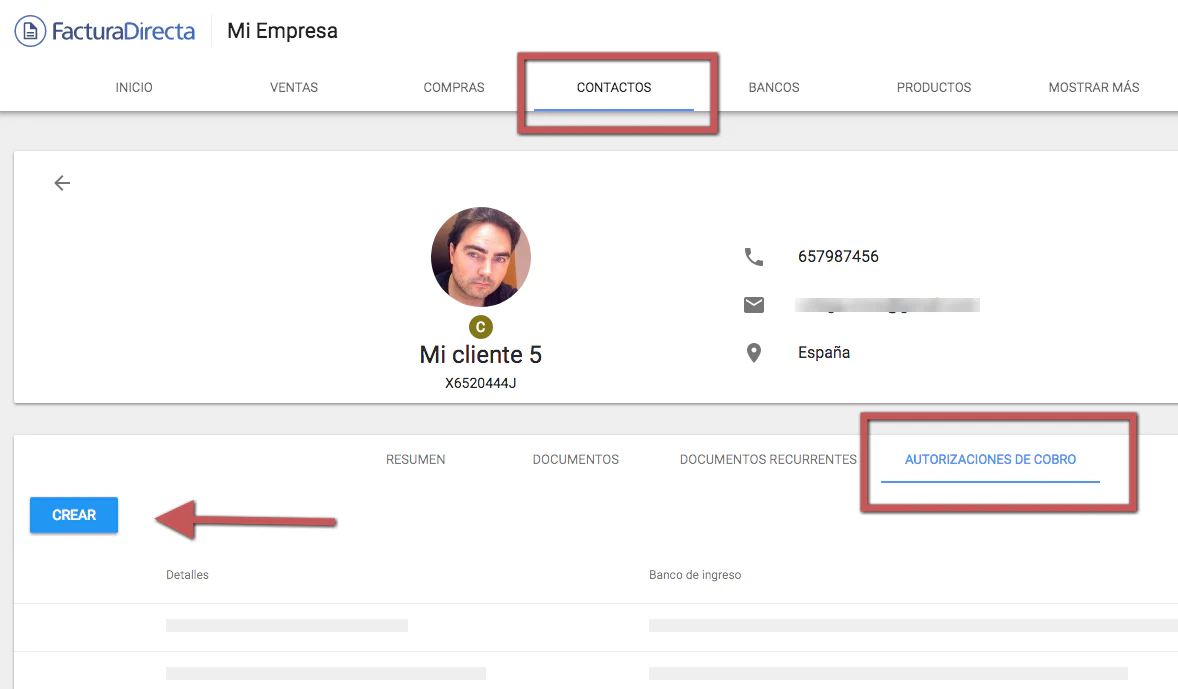The width and height of the screenshot is (1178, 689).
Task: Switch to AUTORIZACIONES DE COBRO tab
Action: point(990,459)
